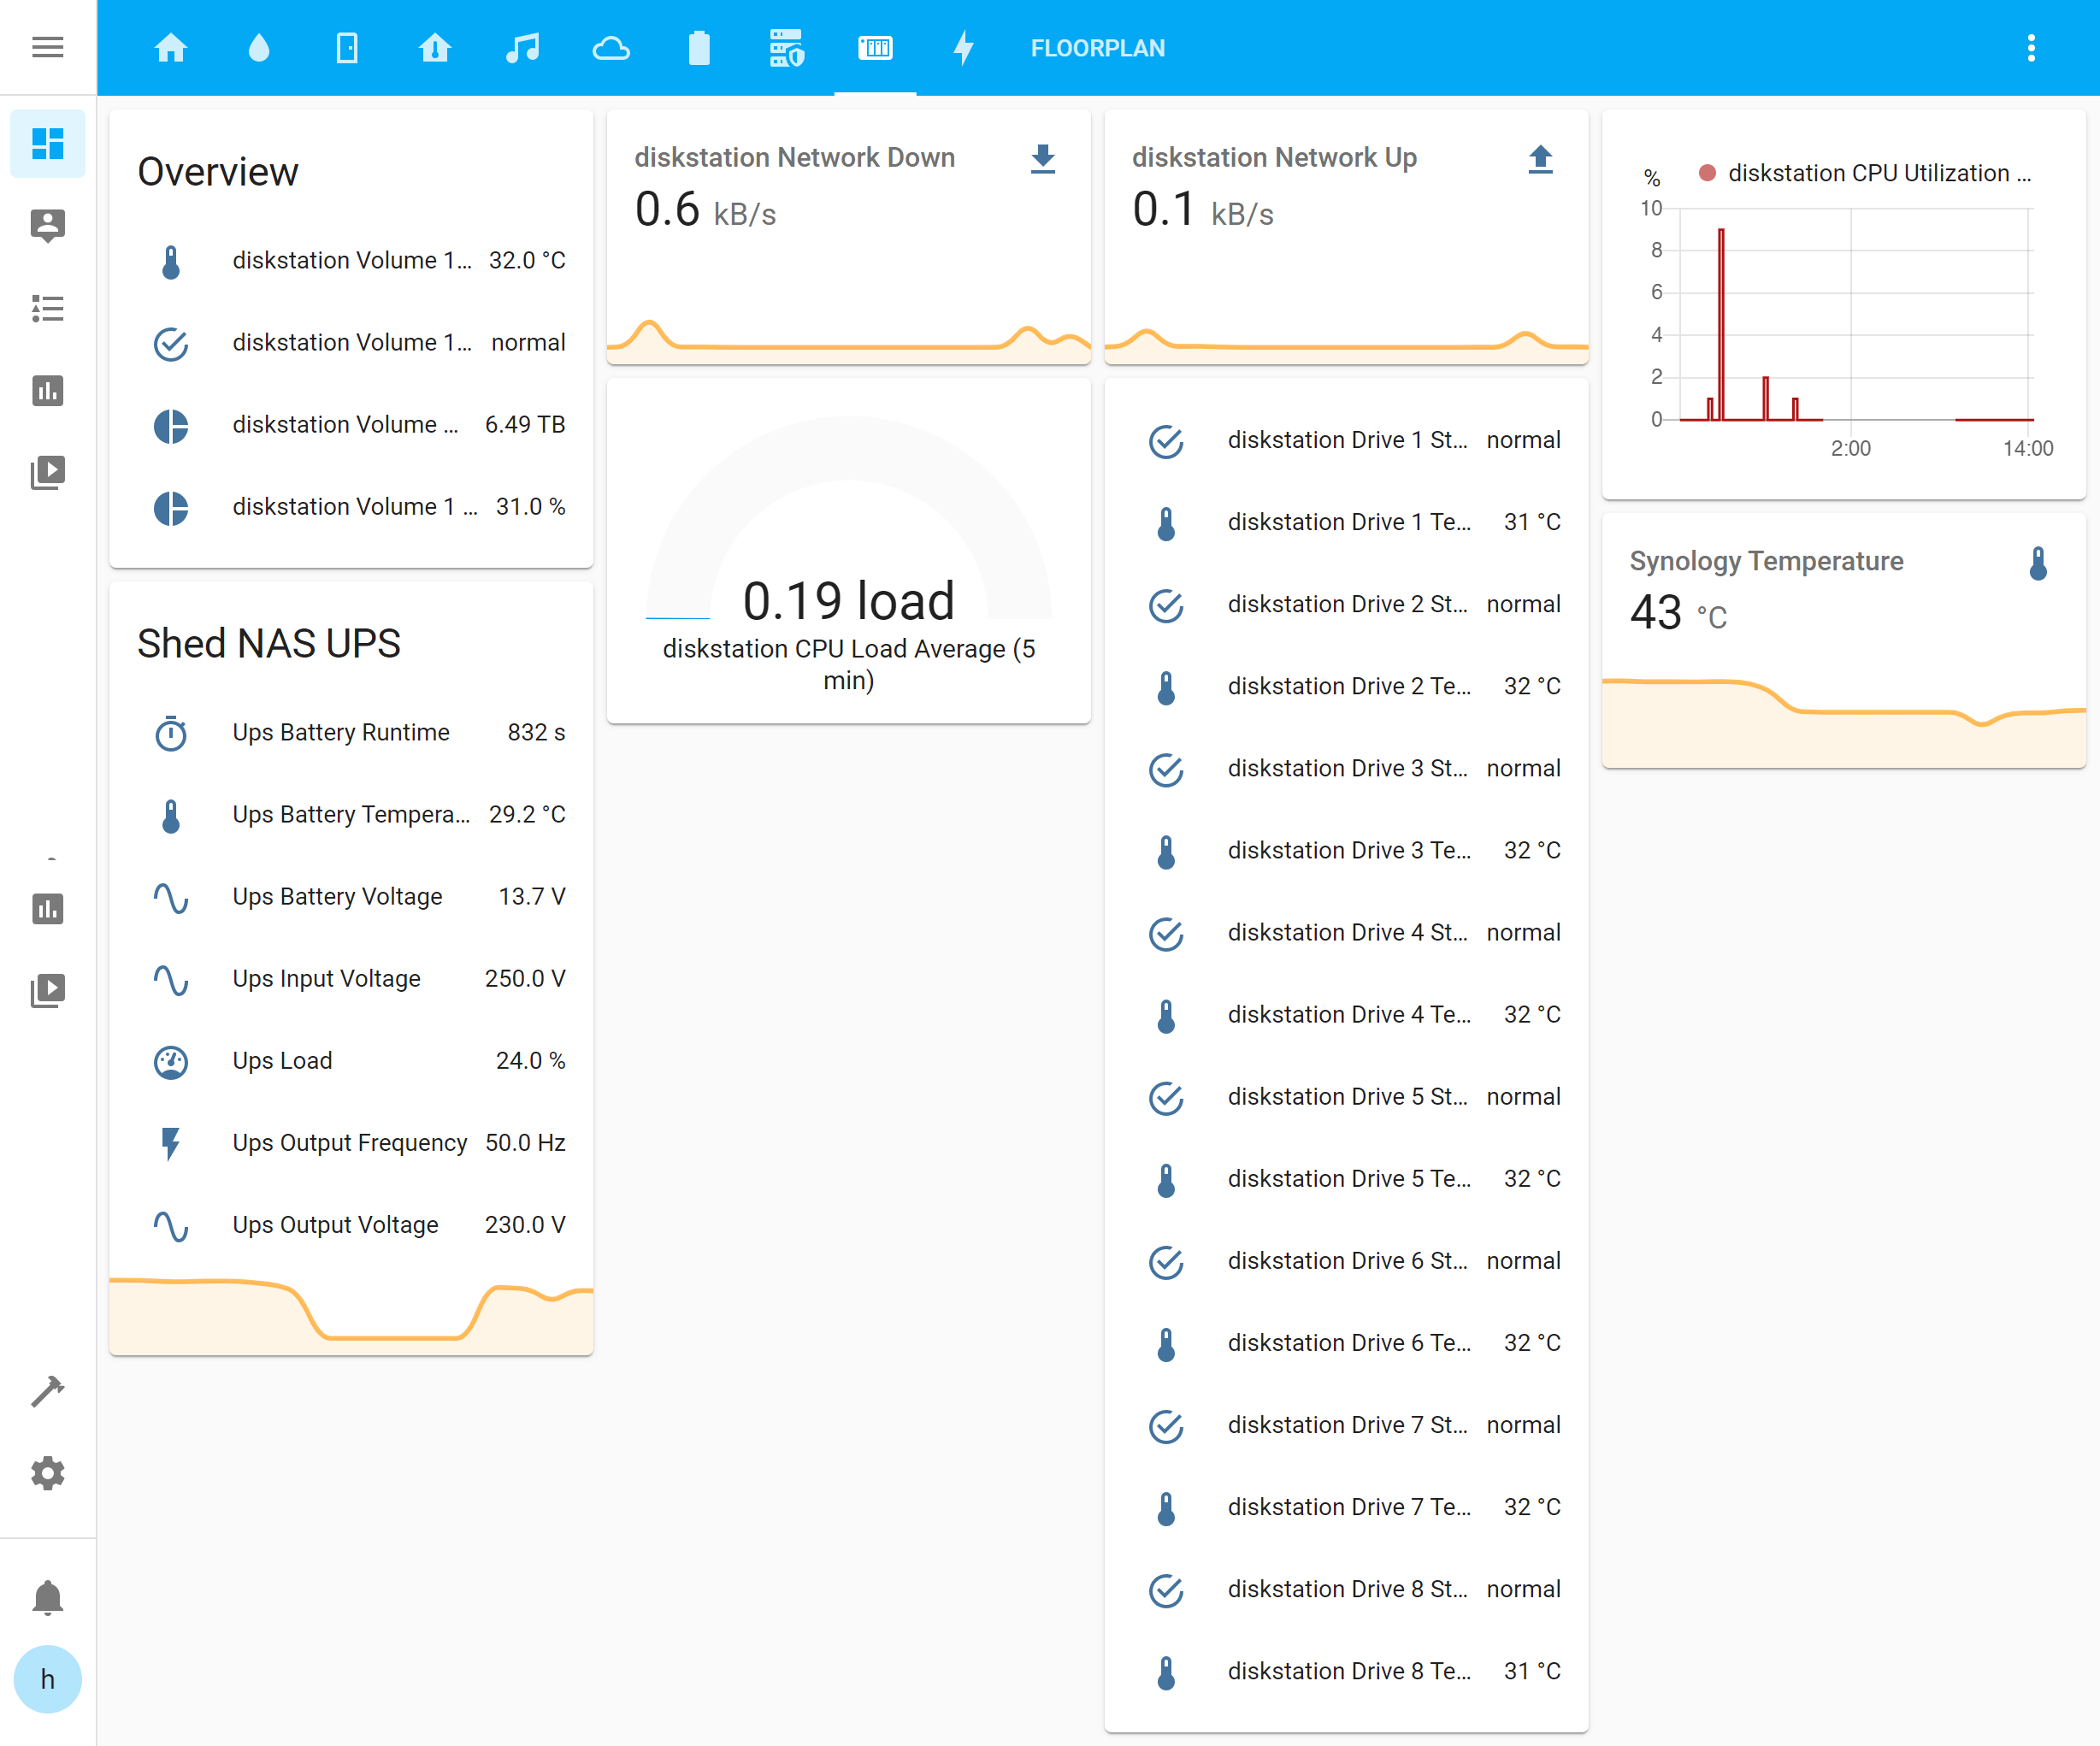Image resolution: width=2100 pixels, height=1746 pixels.
Task: Open the three-dot overflow menu
Action: tap(2030, 48)
